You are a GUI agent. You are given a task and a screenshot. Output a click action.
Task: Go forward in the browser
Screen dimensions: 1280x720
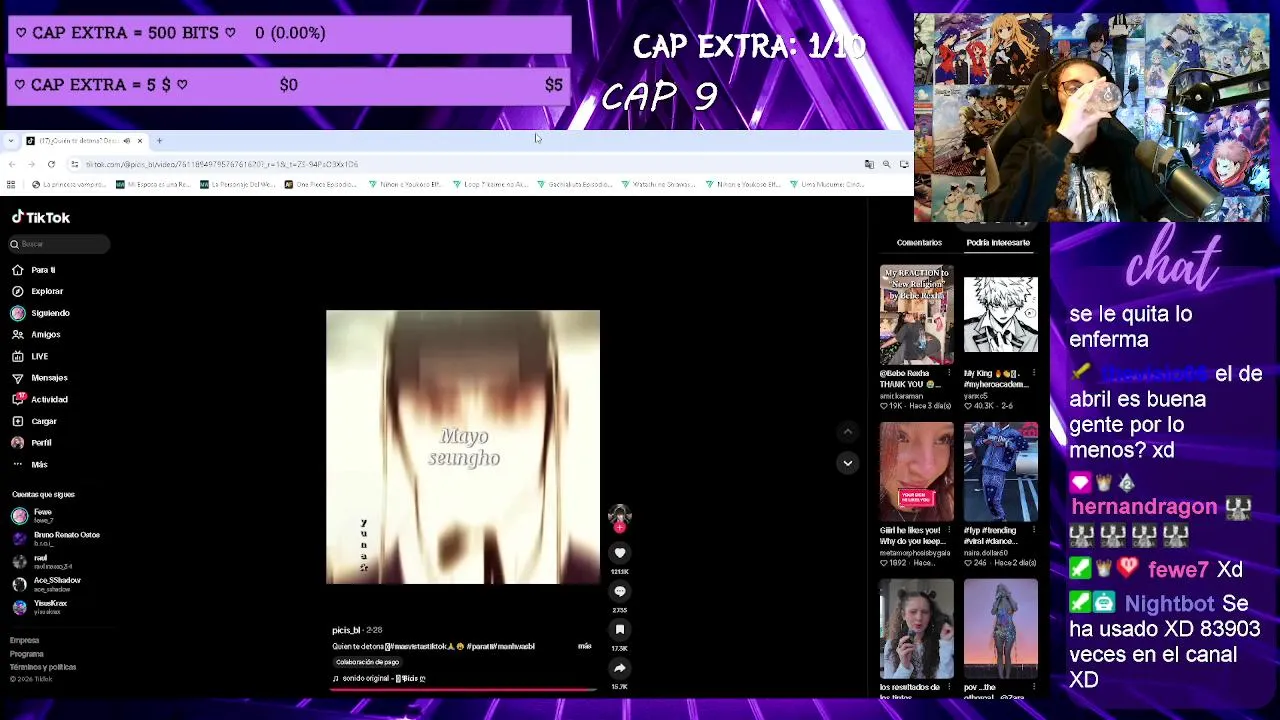coord(31,164)
